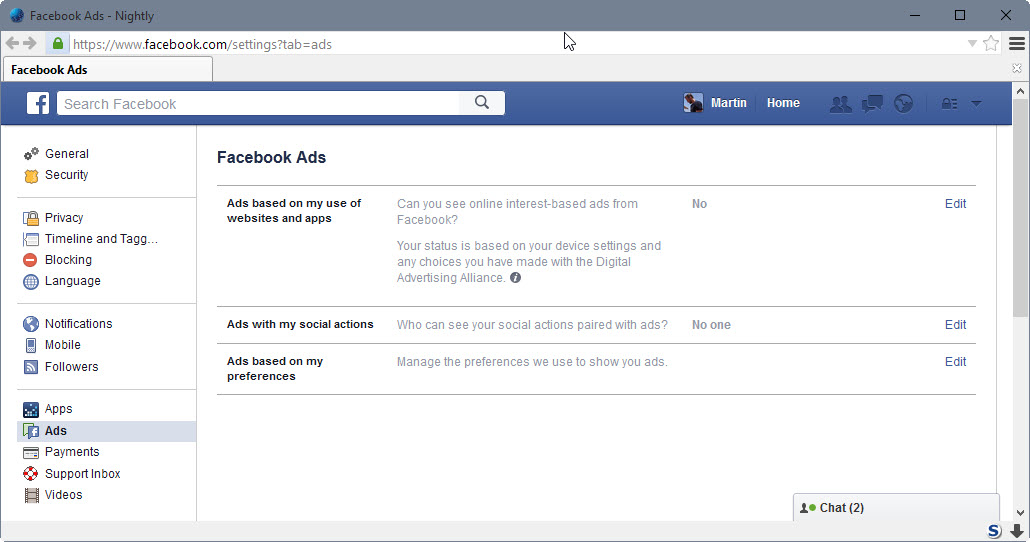This screenshot has width=1030, height=542.
Task: Edit Ads based on websites and apps
Action: tap(955, 204)
